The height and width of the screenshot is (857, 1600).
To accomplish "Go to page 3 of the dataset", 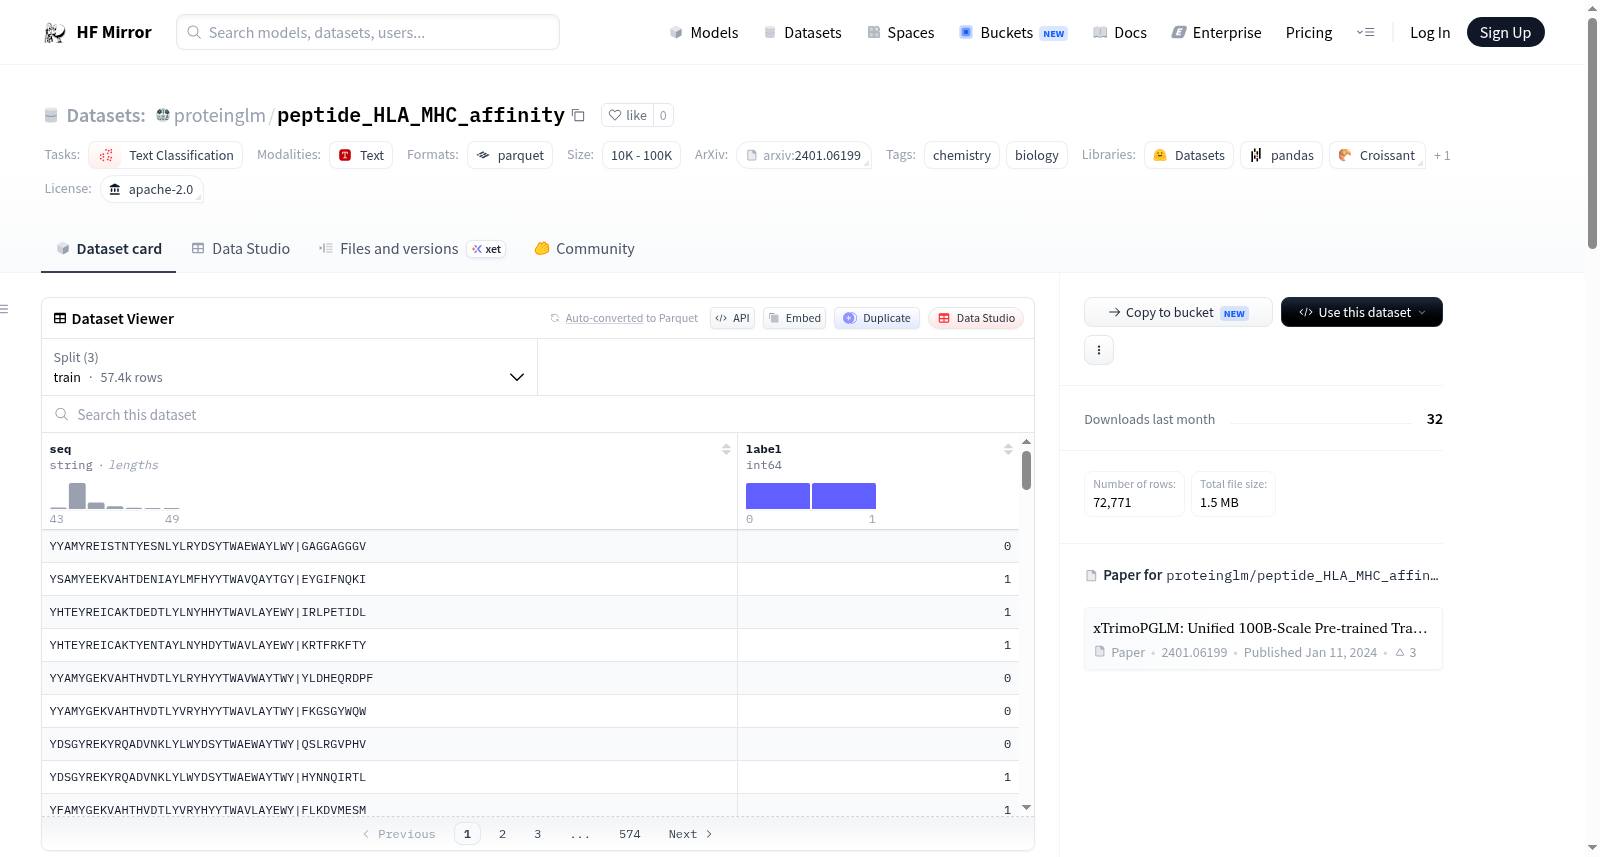I will point(538,835).
